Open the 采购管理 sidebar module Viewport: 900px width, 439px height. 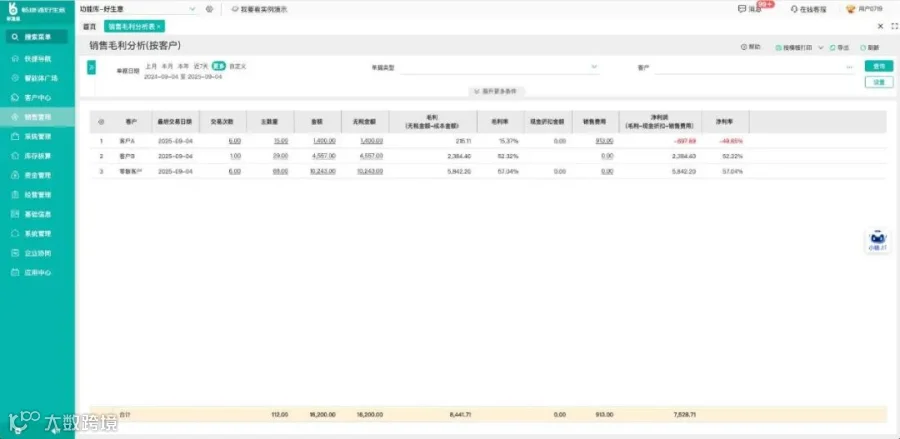tap(37, 137)
